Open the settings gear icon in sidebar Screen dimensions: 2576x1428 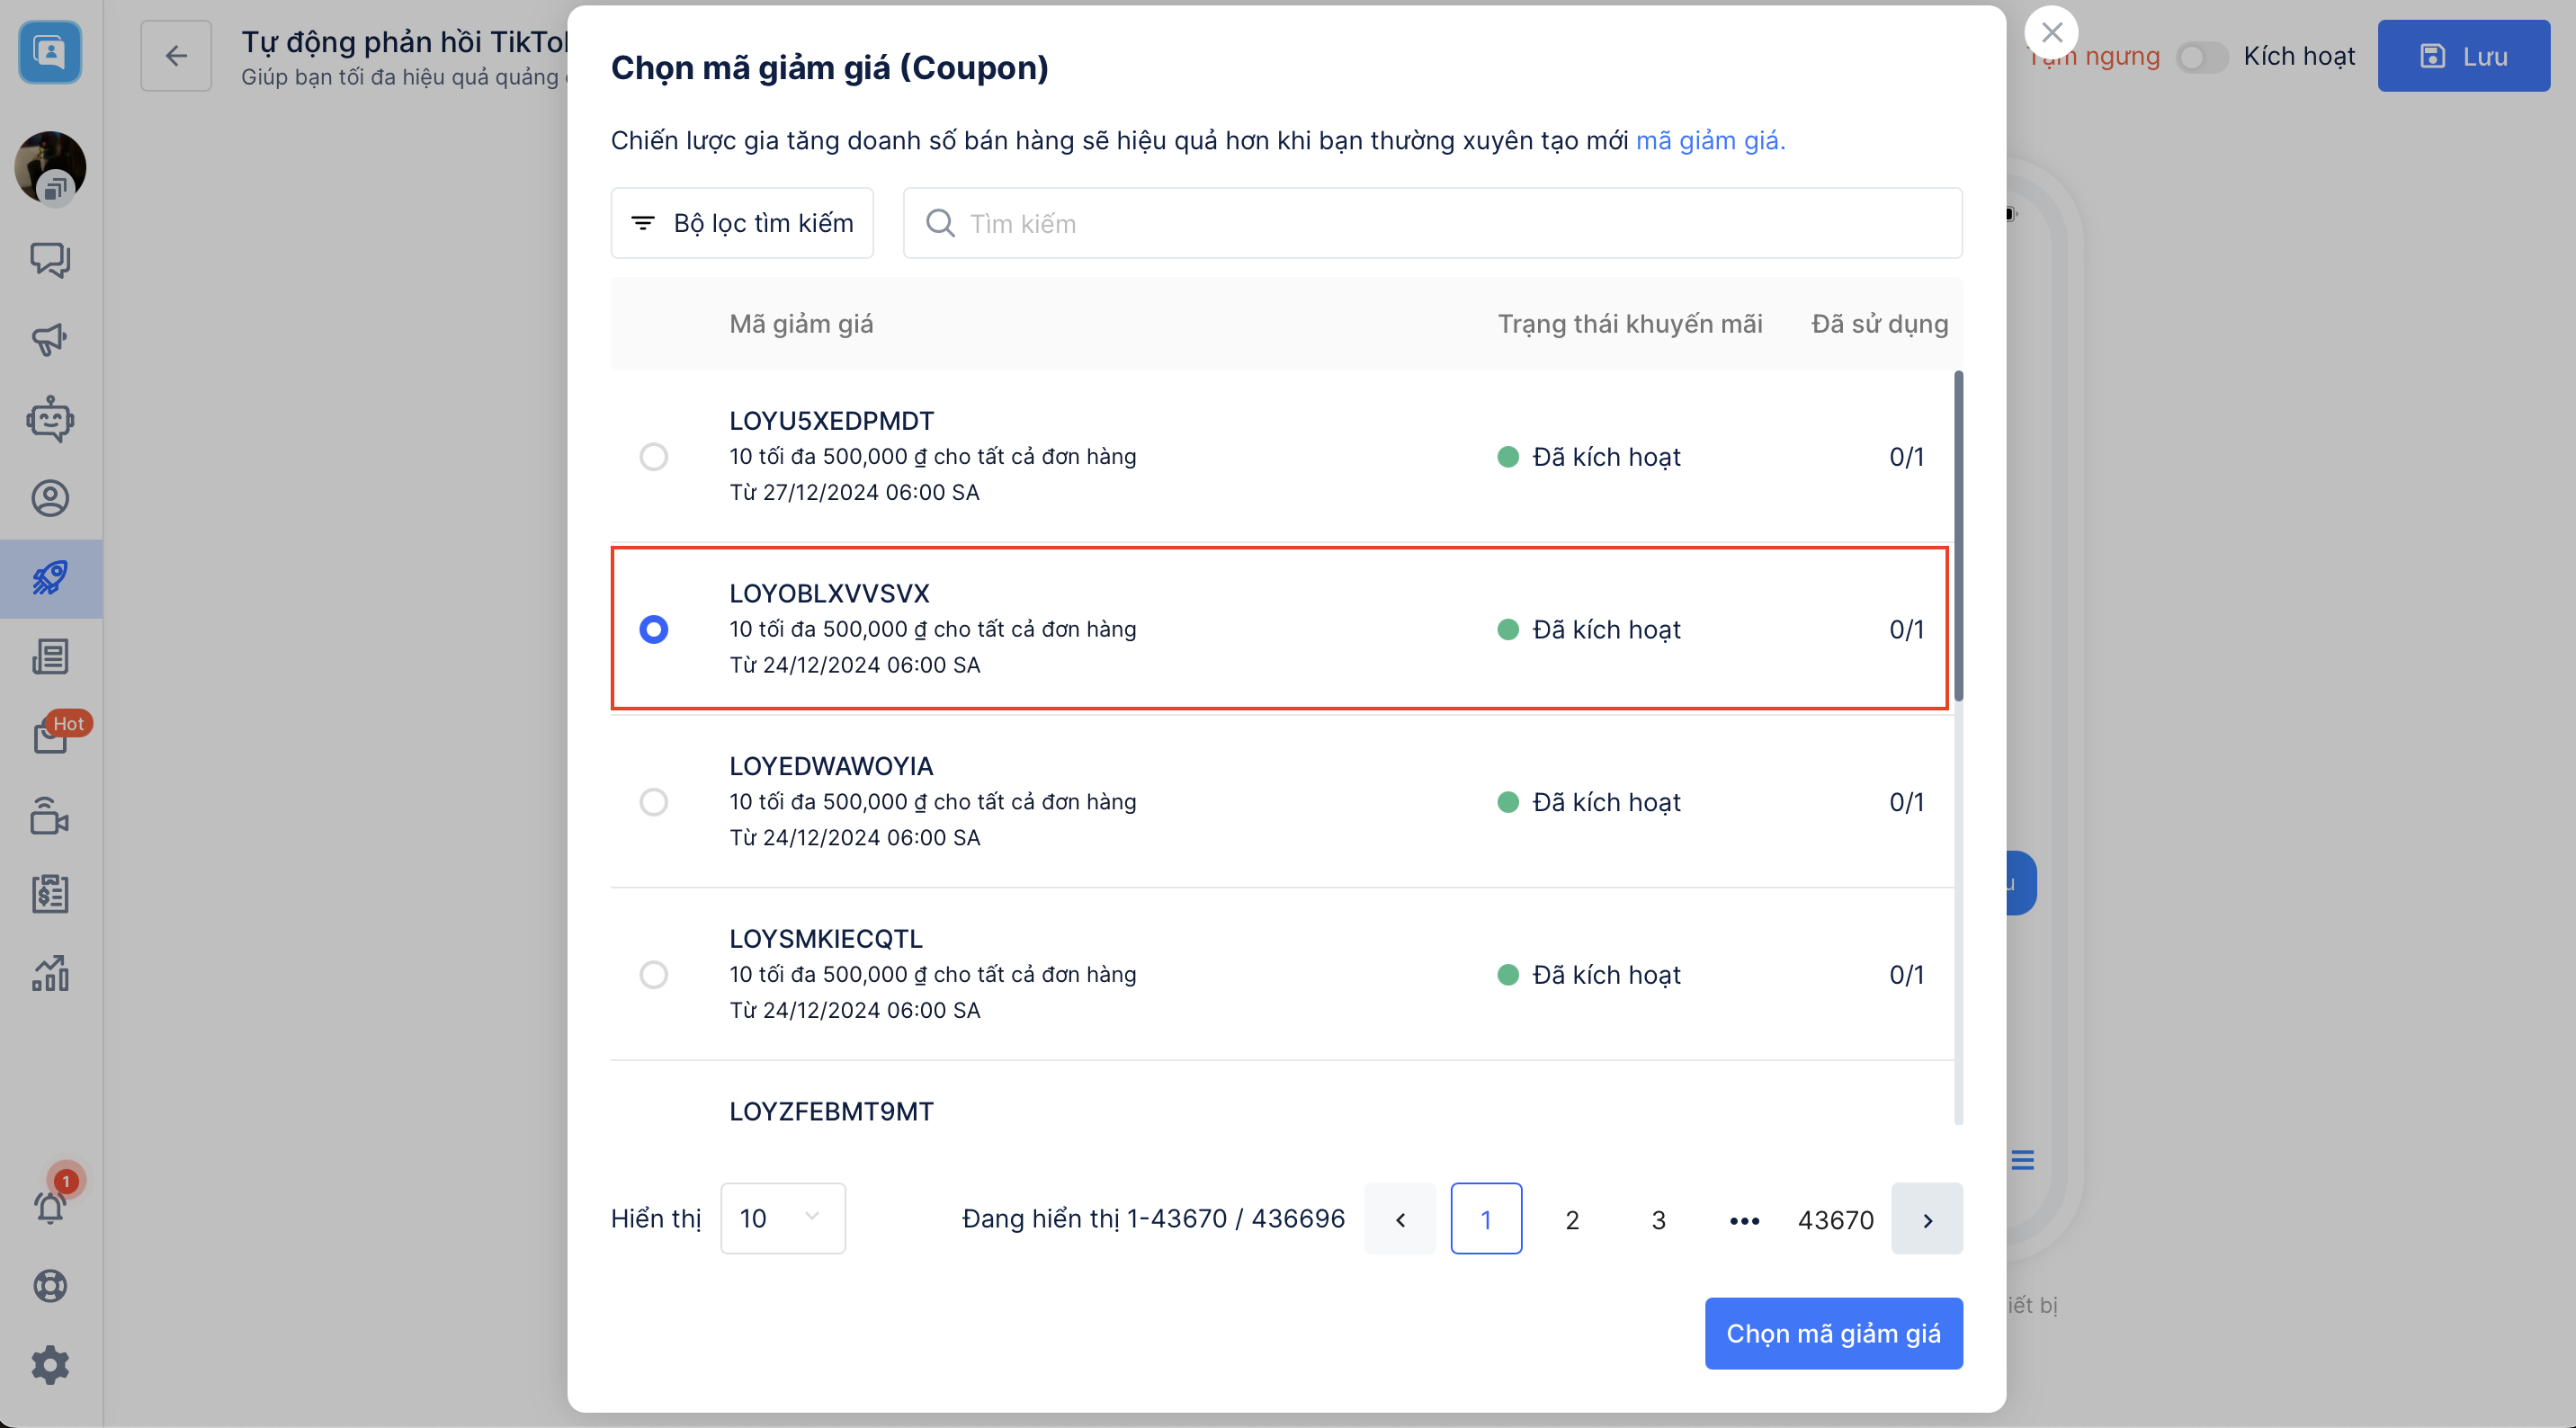pyautogui.click(x=50, y=1364)
